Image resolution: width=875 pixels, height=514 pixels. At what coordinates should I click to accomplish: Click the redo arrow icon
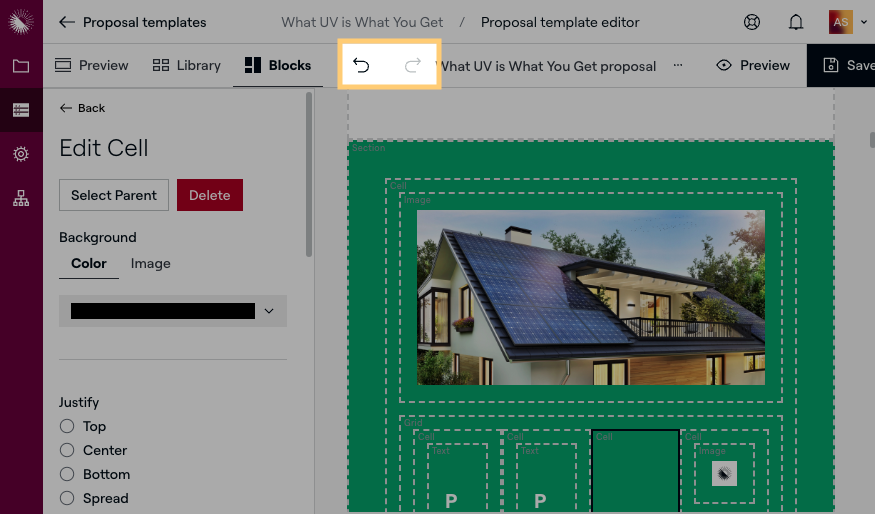pyautogui.click(x=412, y=66)
